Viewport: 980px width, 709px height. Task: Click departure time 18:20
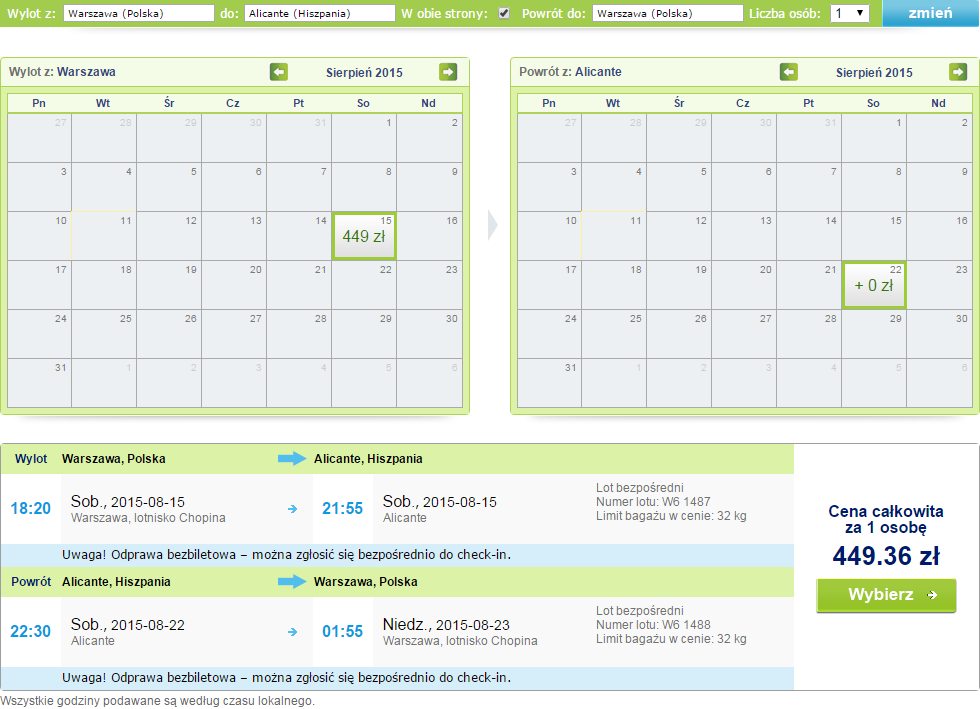31,508
